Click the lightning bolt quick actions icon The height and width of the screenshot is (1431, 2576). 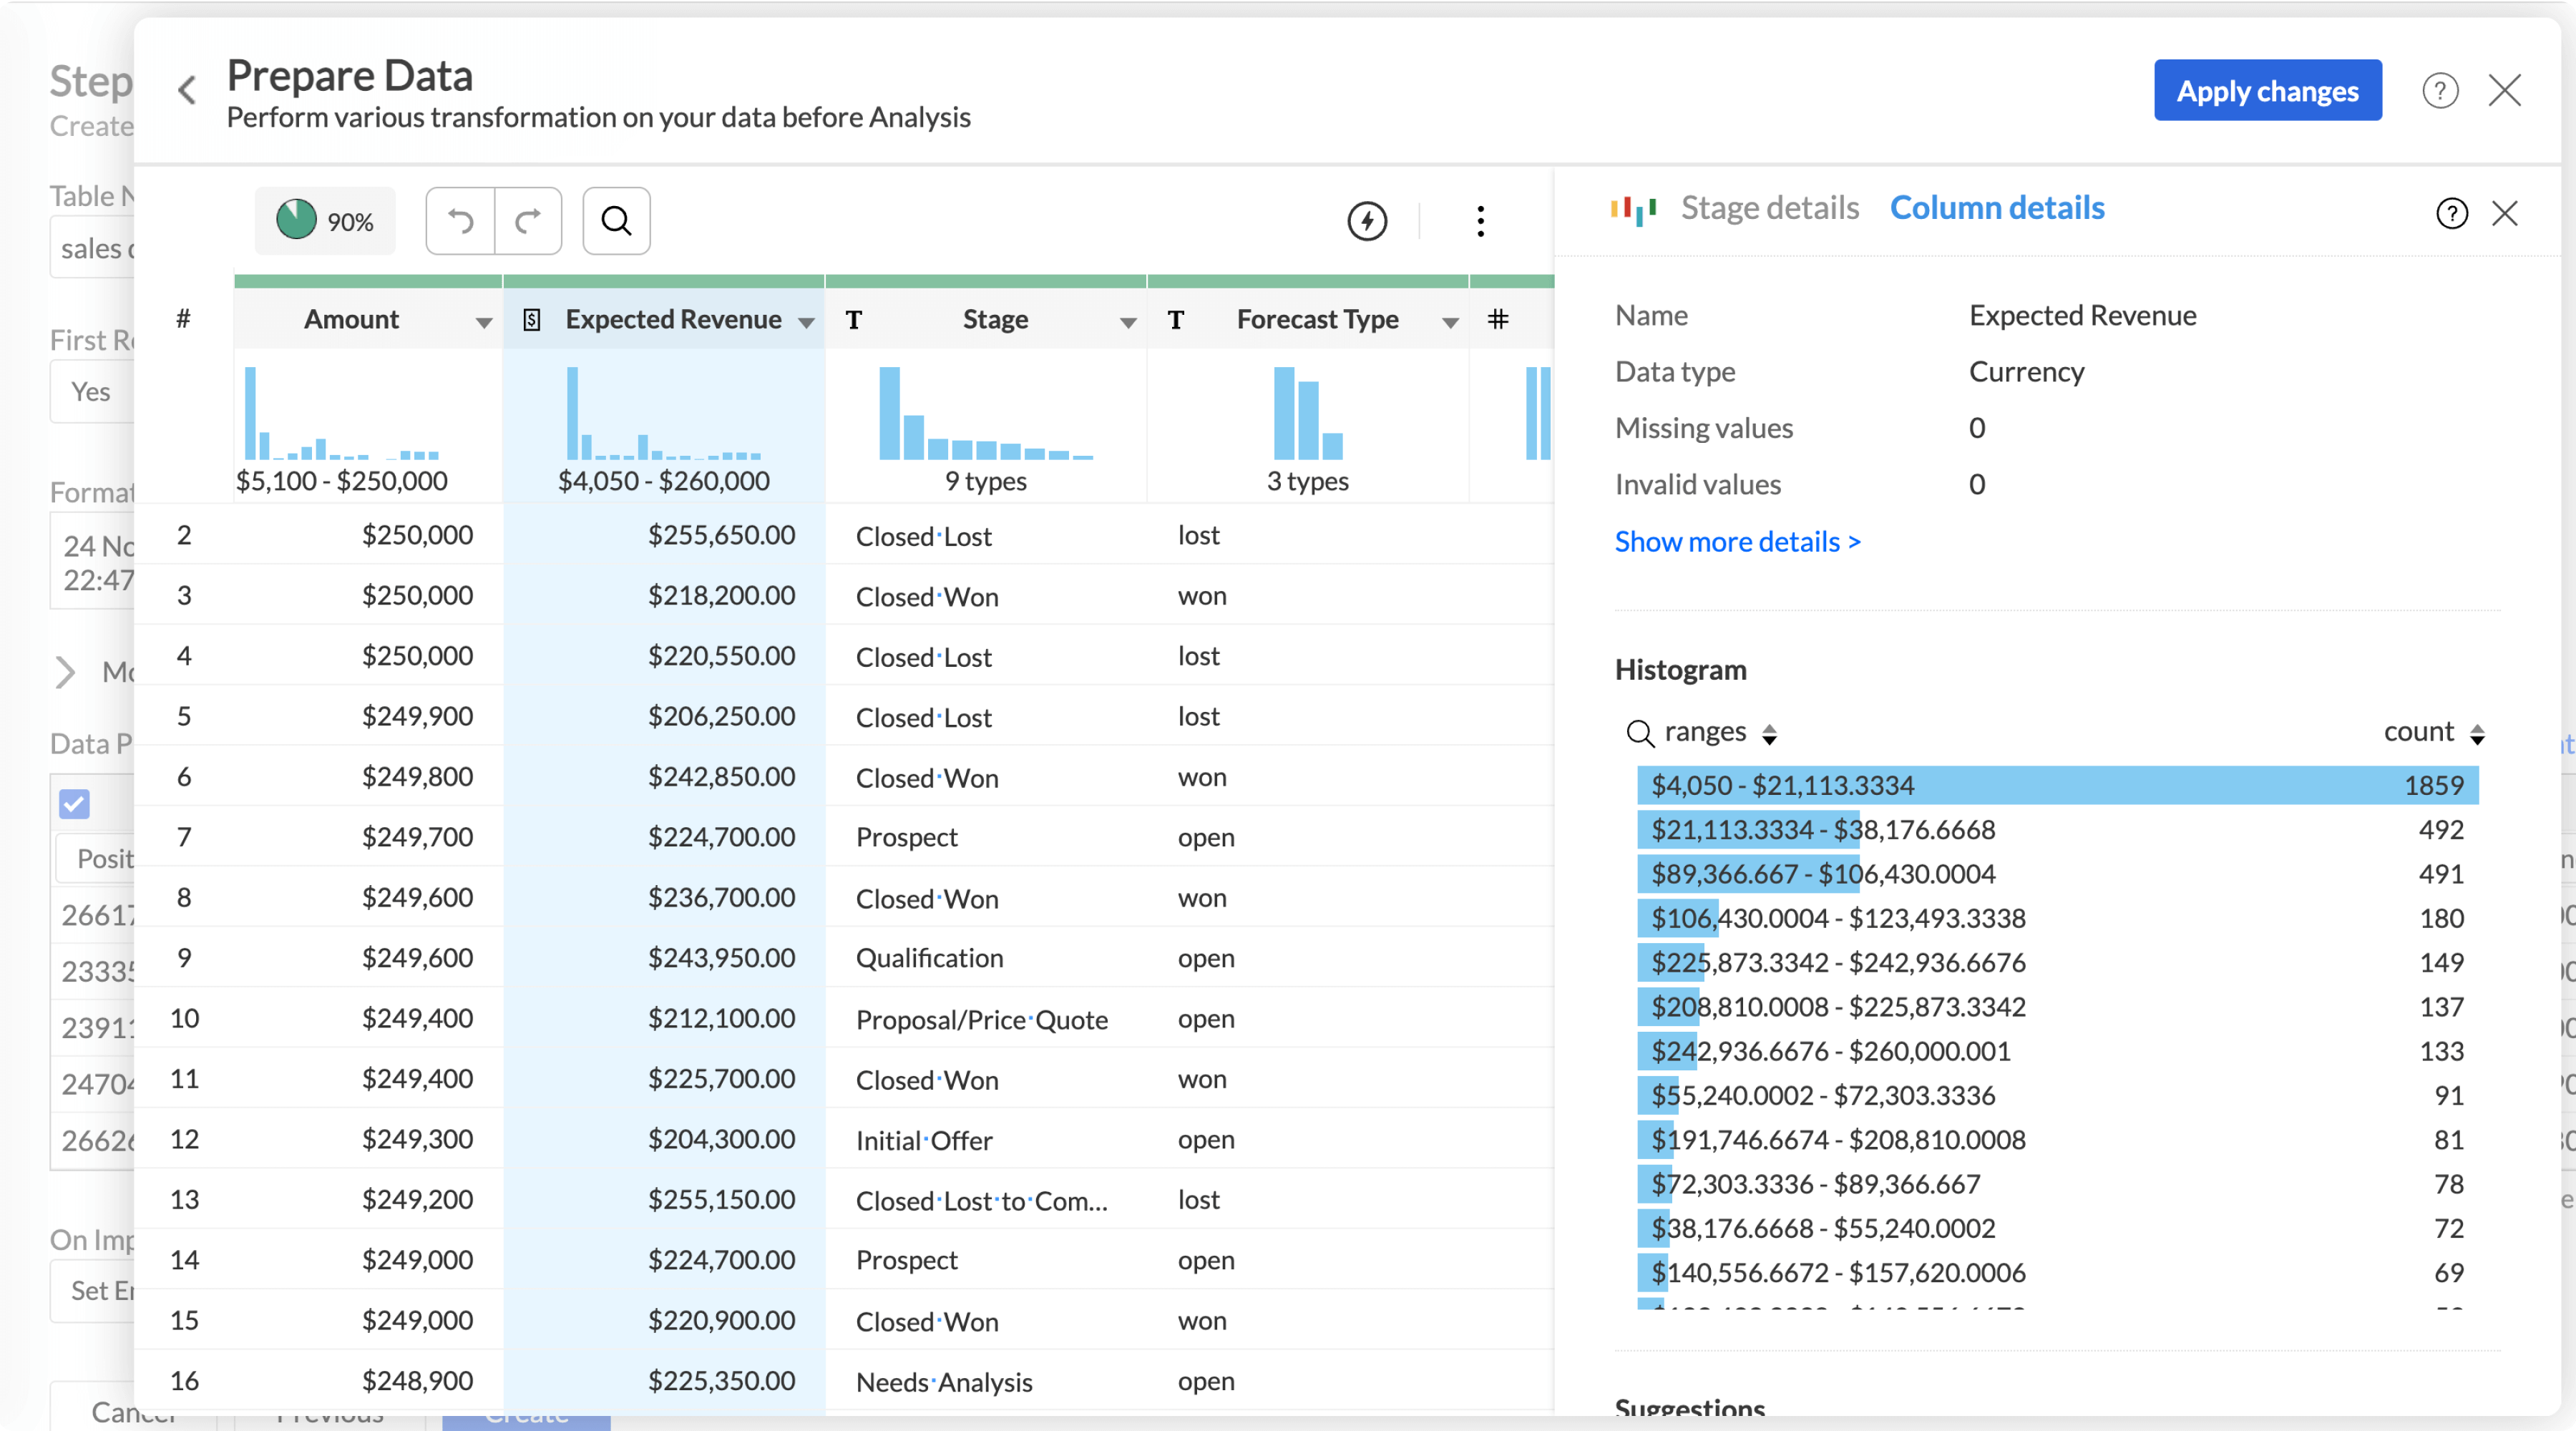pos(1367,221)
